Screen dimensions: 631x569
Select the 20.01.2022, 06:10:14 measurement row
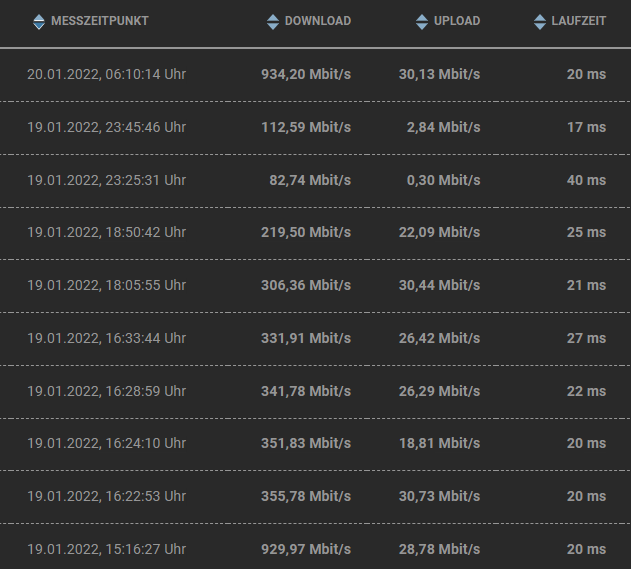[107, 74]
